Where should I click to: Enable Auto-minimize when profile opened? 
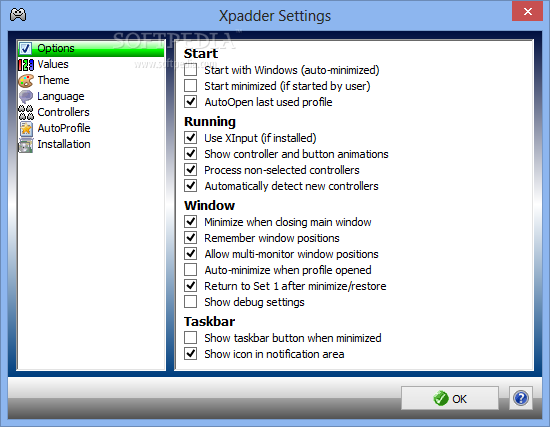click(x=190, y=270)
